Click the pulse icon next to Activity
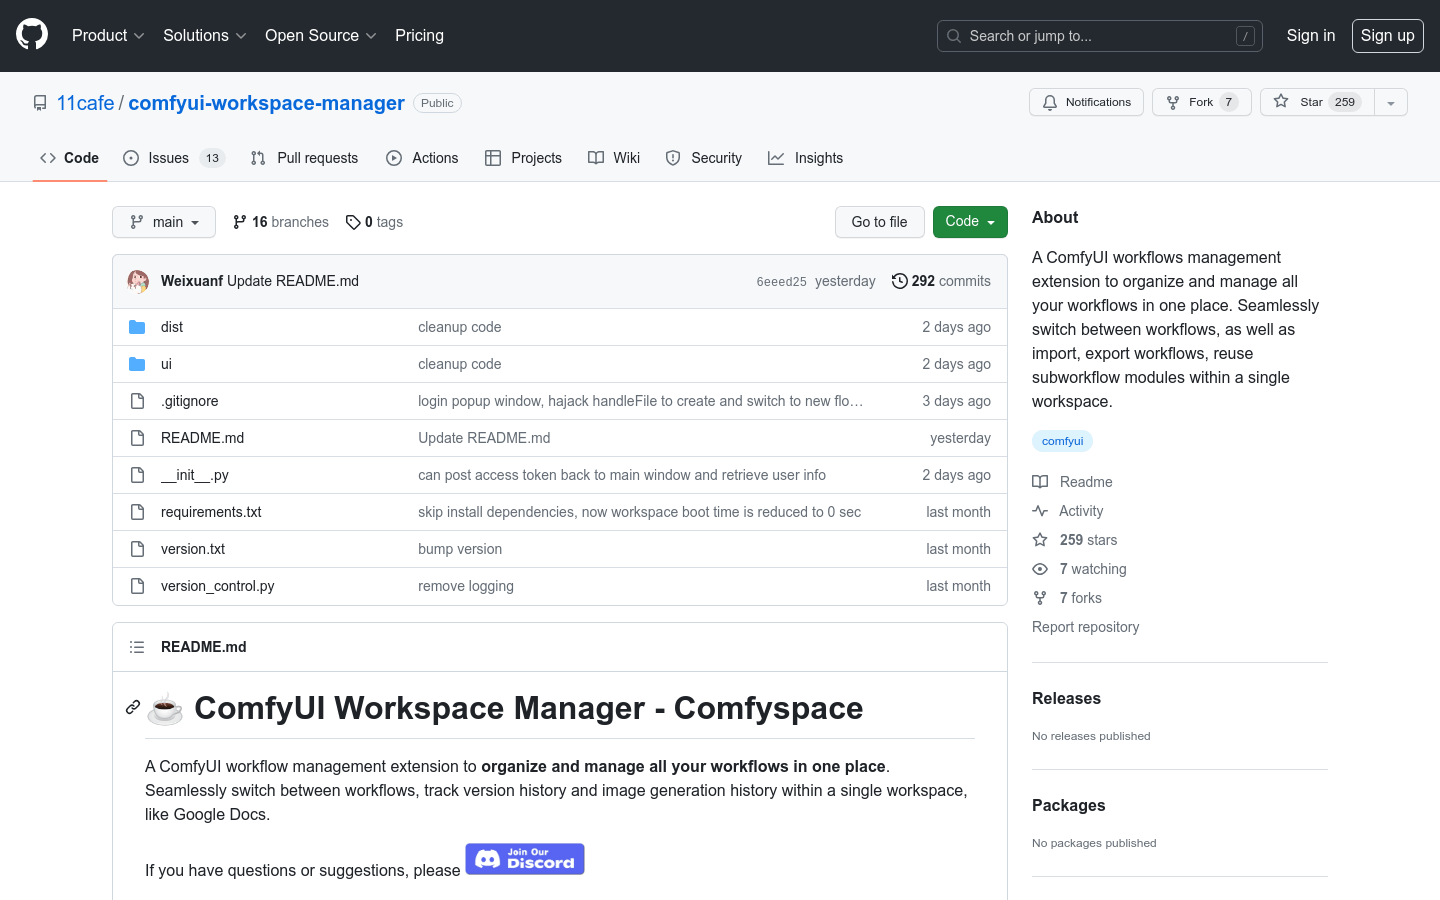The height and width of the screenshot is (900, 1440). click(x=1040, y=511)
